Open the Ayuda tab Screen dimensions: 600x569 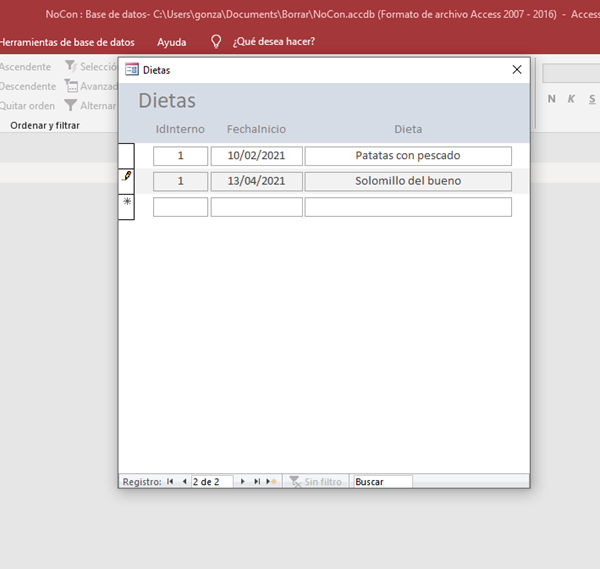(171, 42)
